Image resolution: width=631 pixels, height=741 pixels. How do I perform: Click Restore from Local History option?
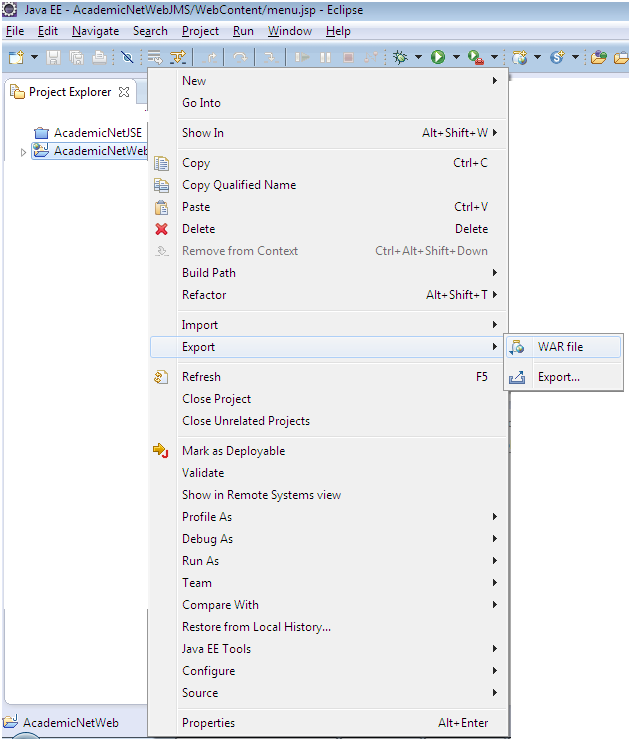tap(256, 627)
